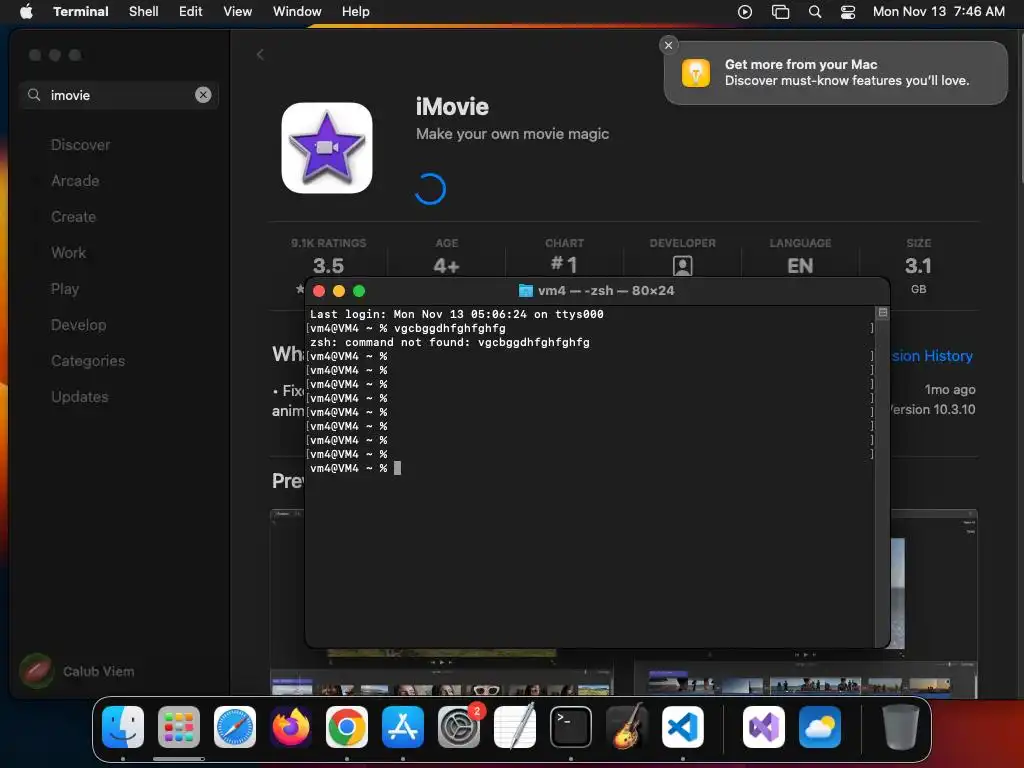Open GarageBand from the Dock

627,727
